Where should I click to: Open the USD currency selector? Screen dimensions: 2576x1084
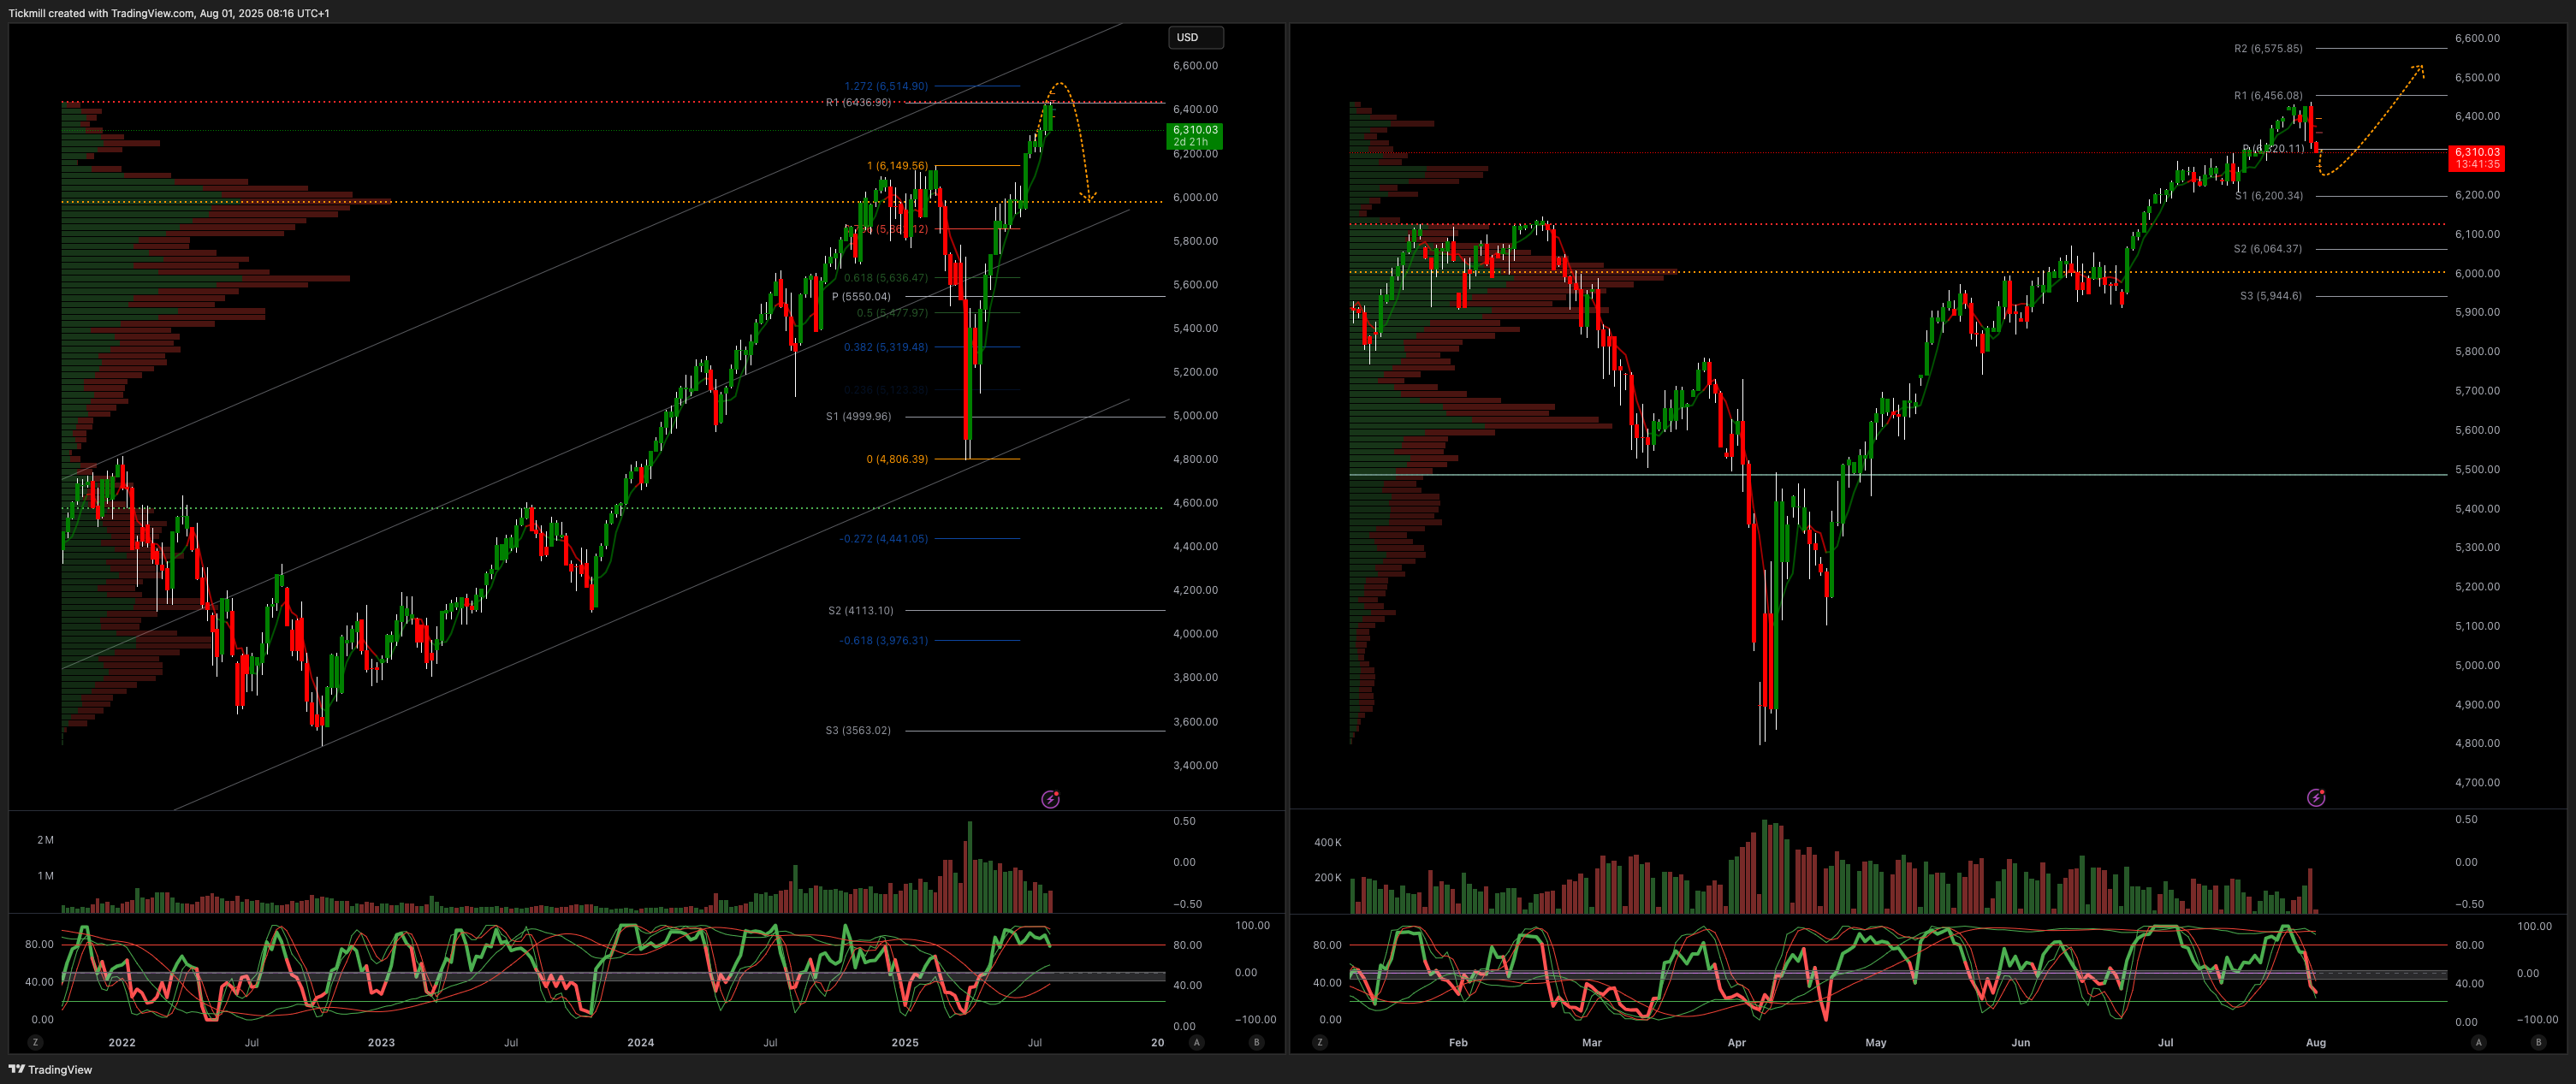pos(1196,37)
